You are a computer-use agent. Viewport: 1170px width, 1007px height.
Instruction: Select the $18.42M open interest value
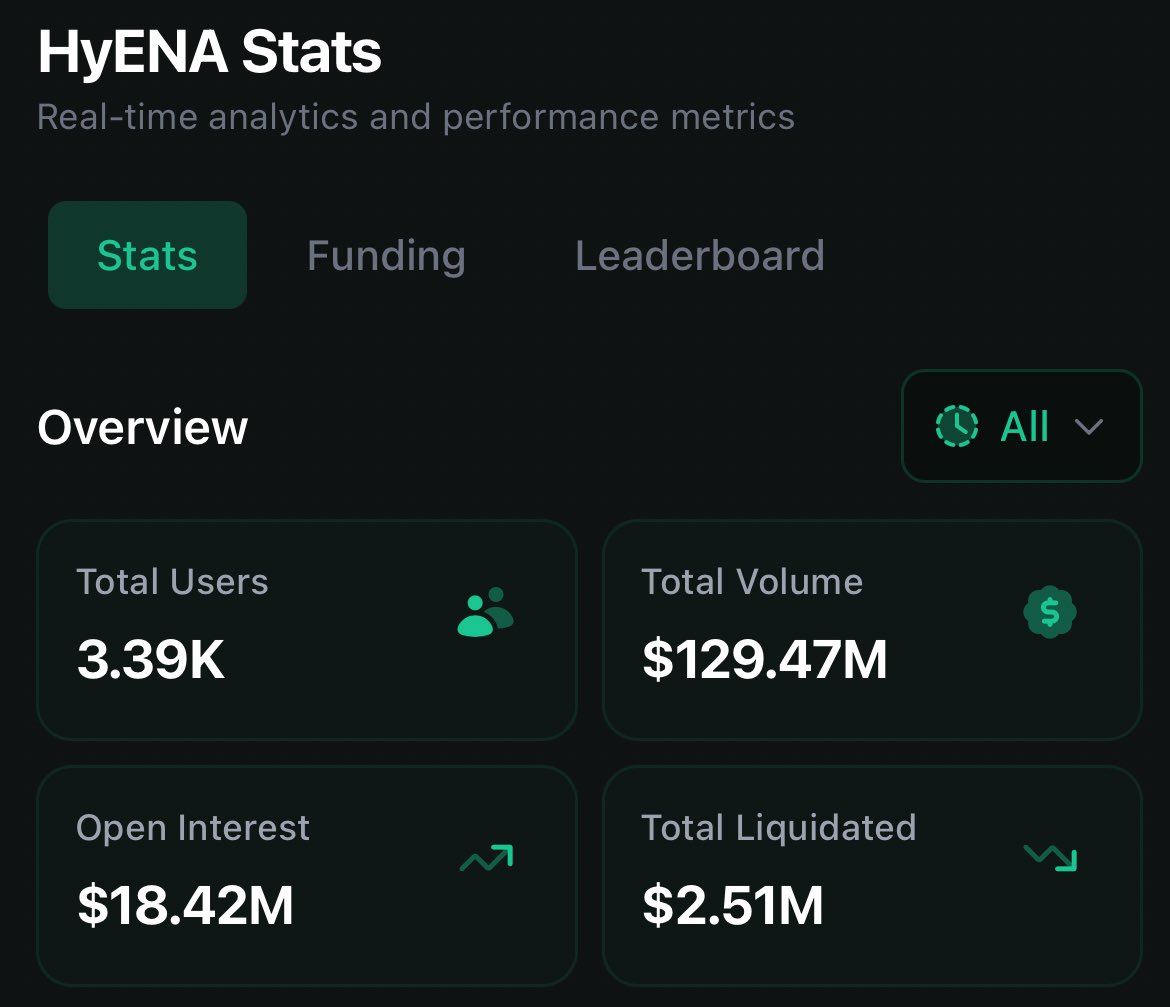(x=185, y=906)
